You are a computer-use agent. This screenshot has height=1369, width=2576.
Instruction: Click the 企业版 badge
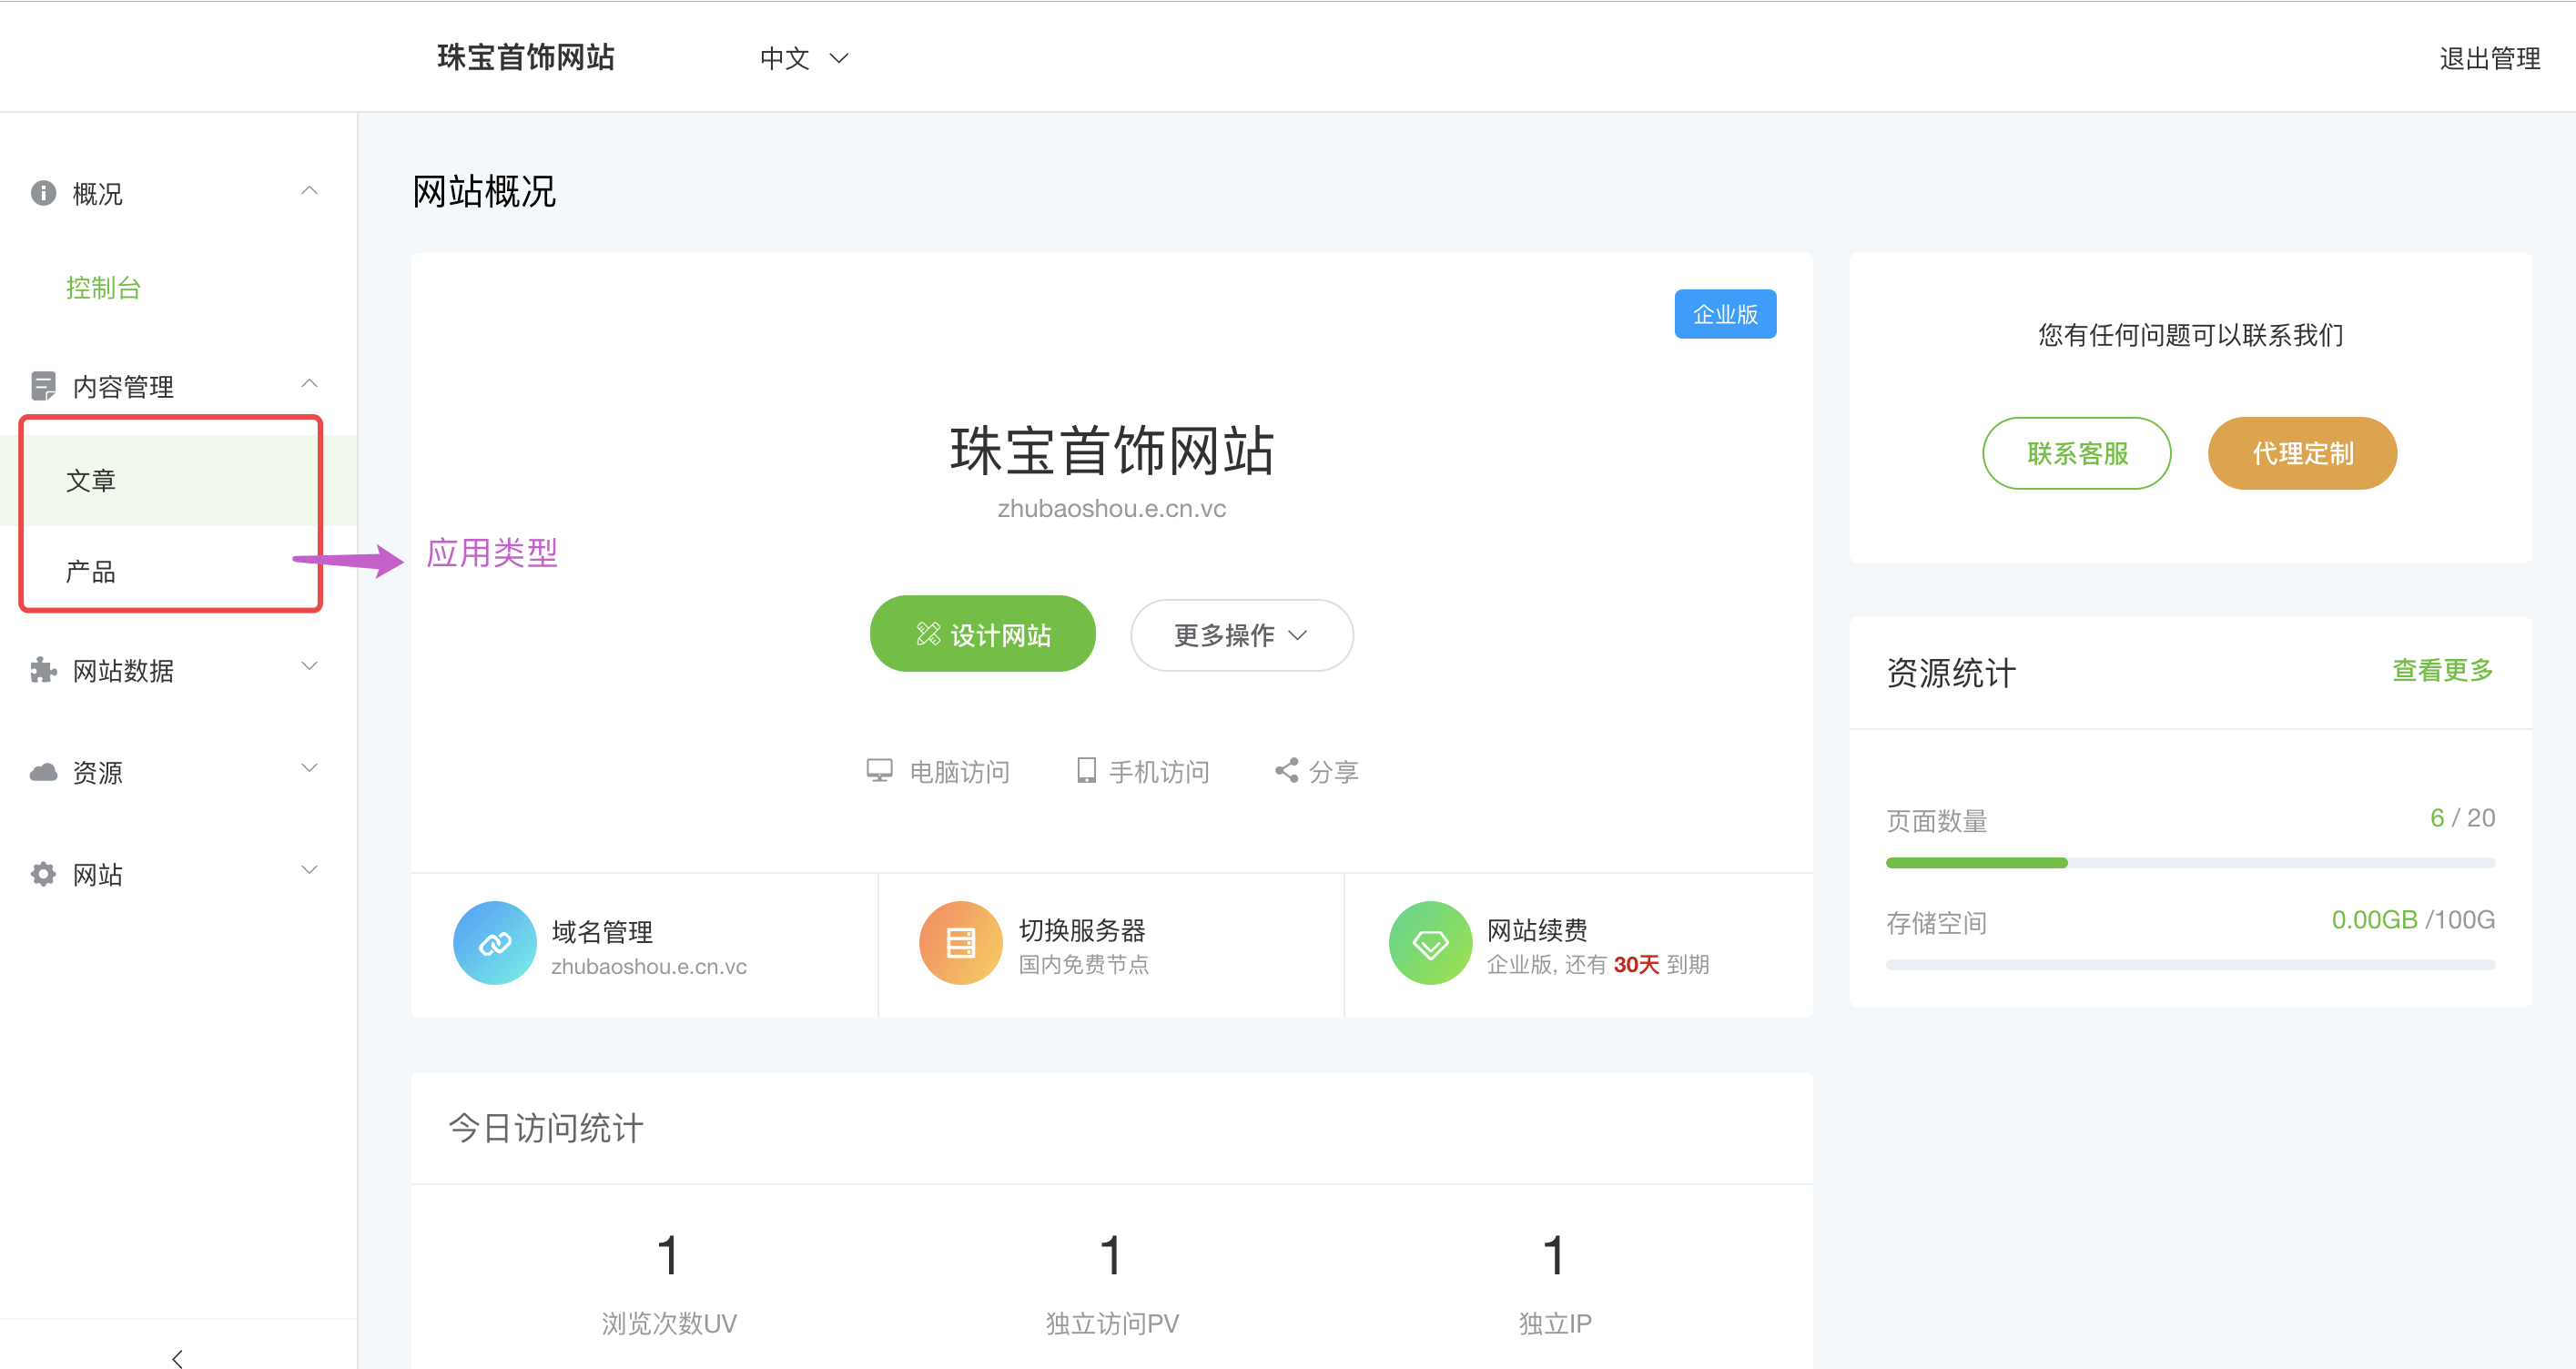pyautogui.click(x=1725, y=314)
